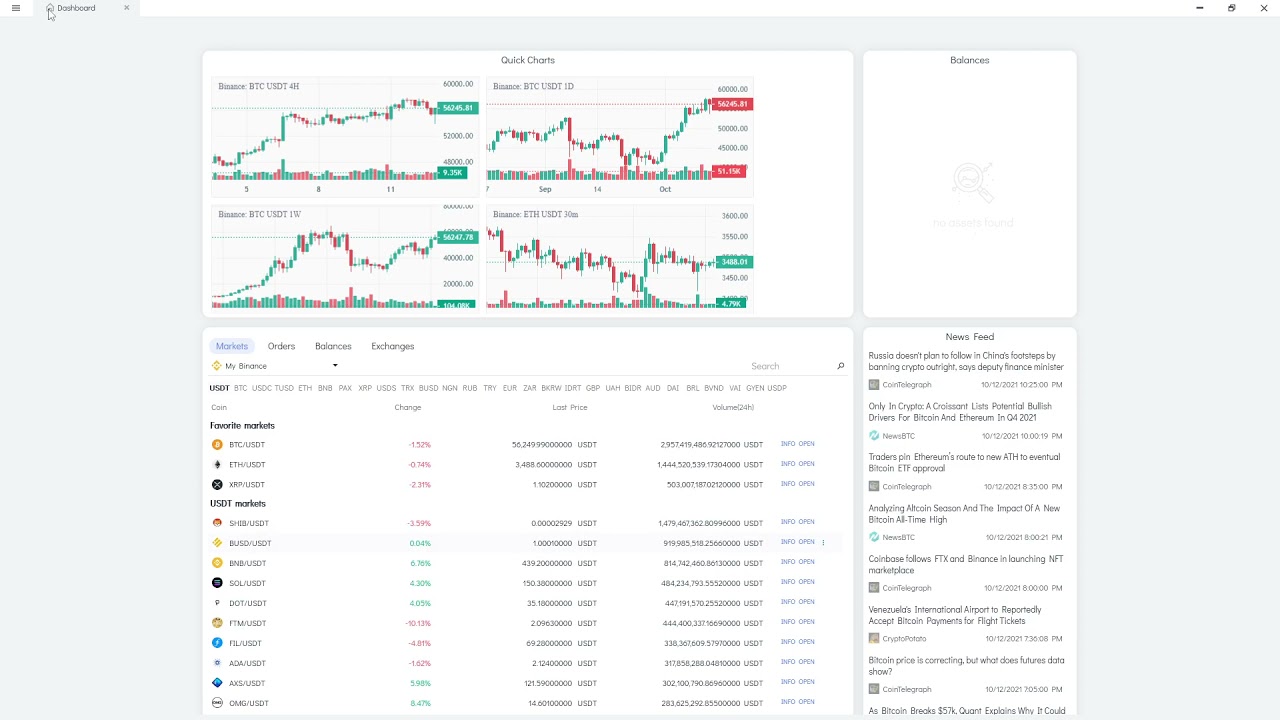The height and width of the screenshot is (720, 1280).
Task: Click OPEN on the SOL/USDT row
Action: point(807,582)
